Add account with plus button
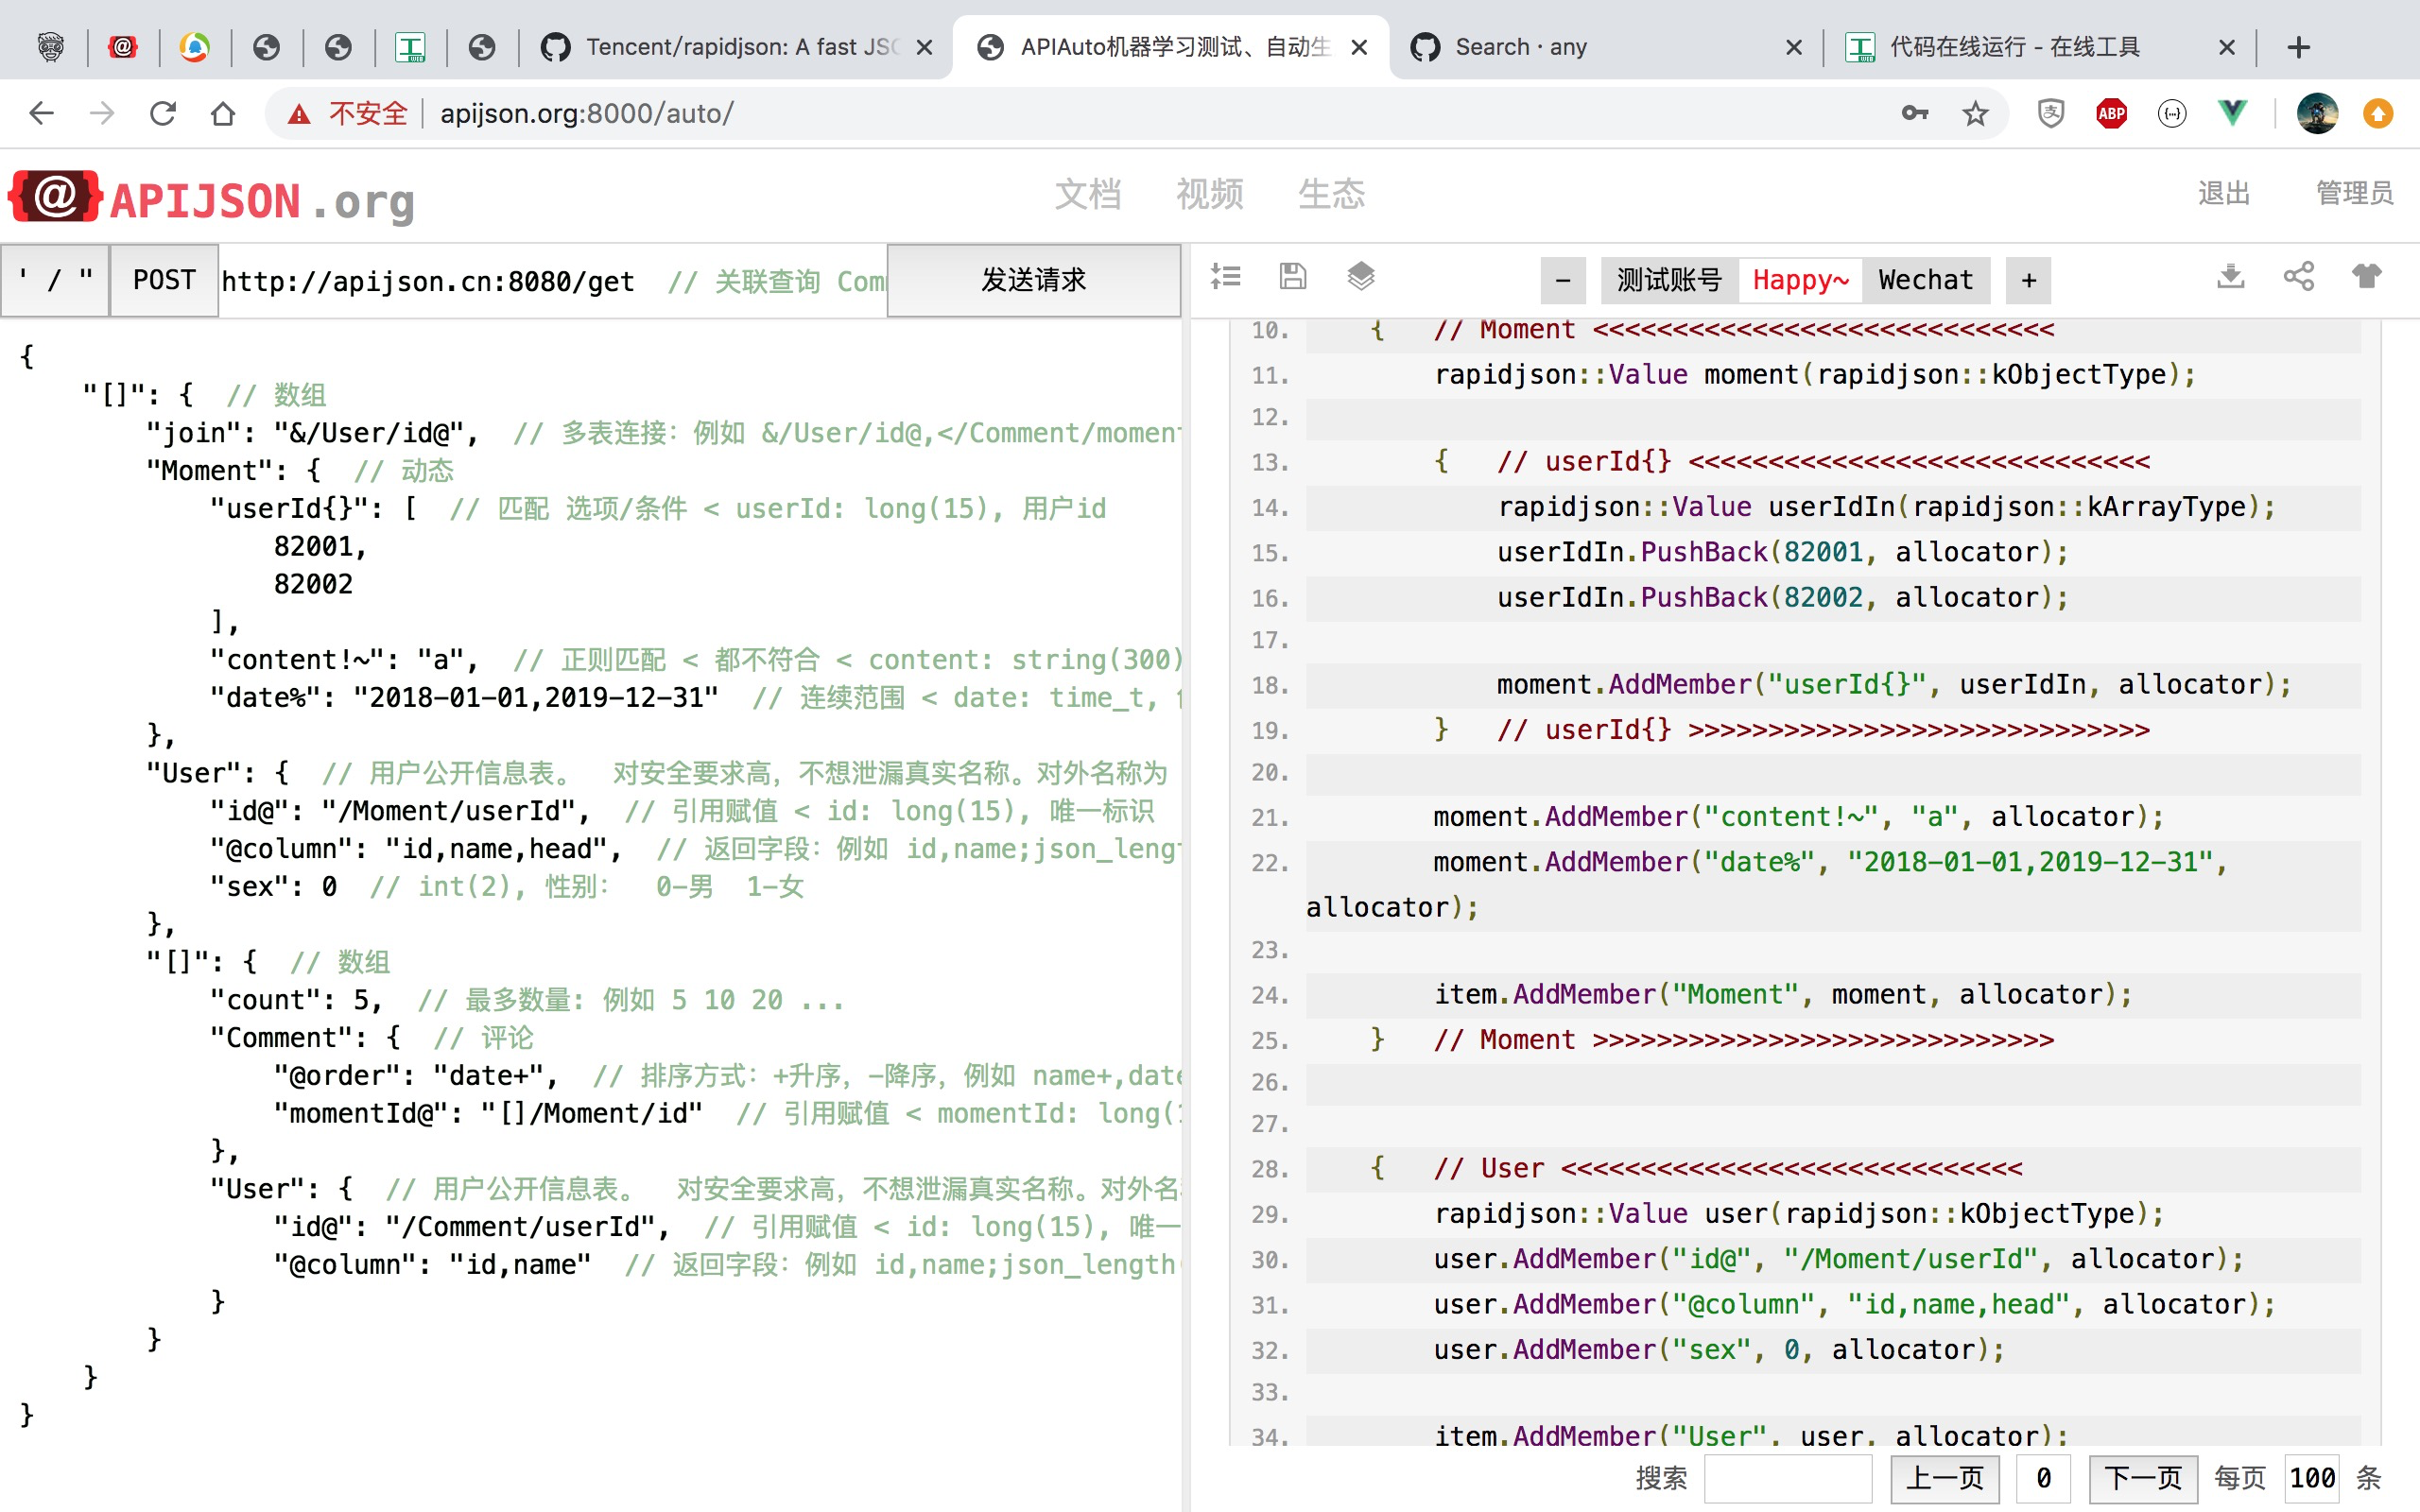The image size is (2420, 1512). [2029, 280]
